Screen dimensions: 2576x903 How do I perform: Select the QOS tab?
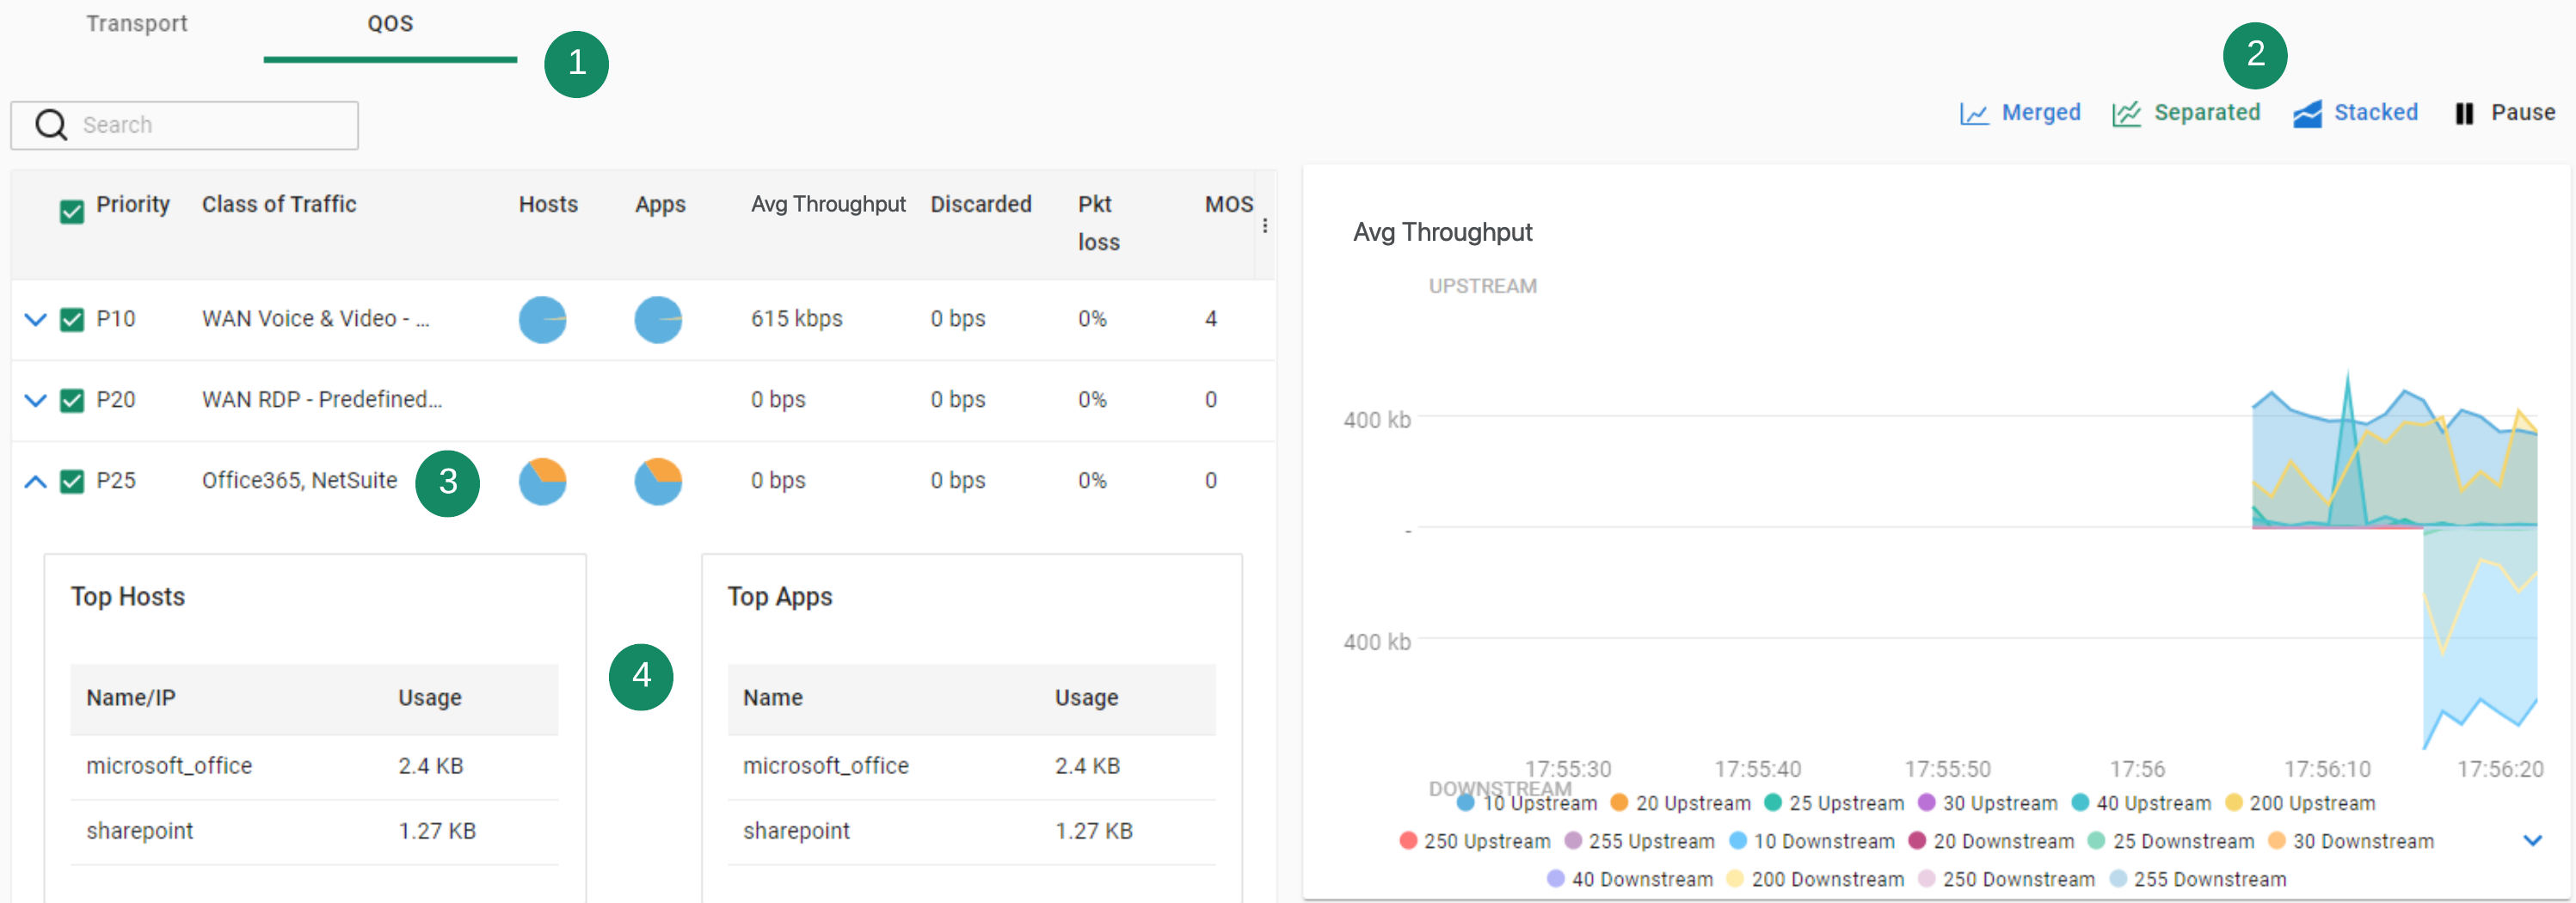[390, 24]
